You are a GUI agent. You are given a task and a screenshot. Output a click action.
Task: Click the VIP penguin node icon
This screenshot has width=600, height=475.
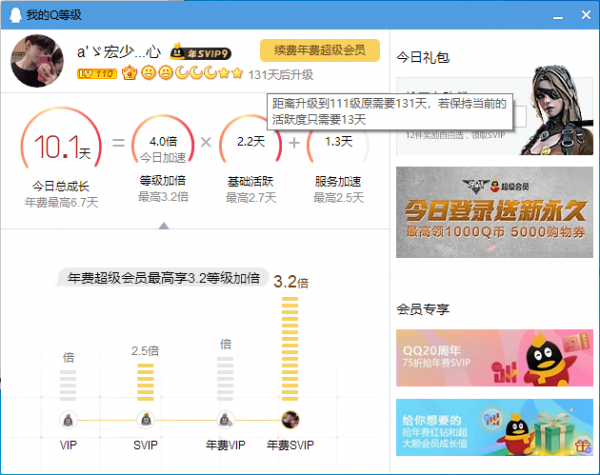point(68,420)
